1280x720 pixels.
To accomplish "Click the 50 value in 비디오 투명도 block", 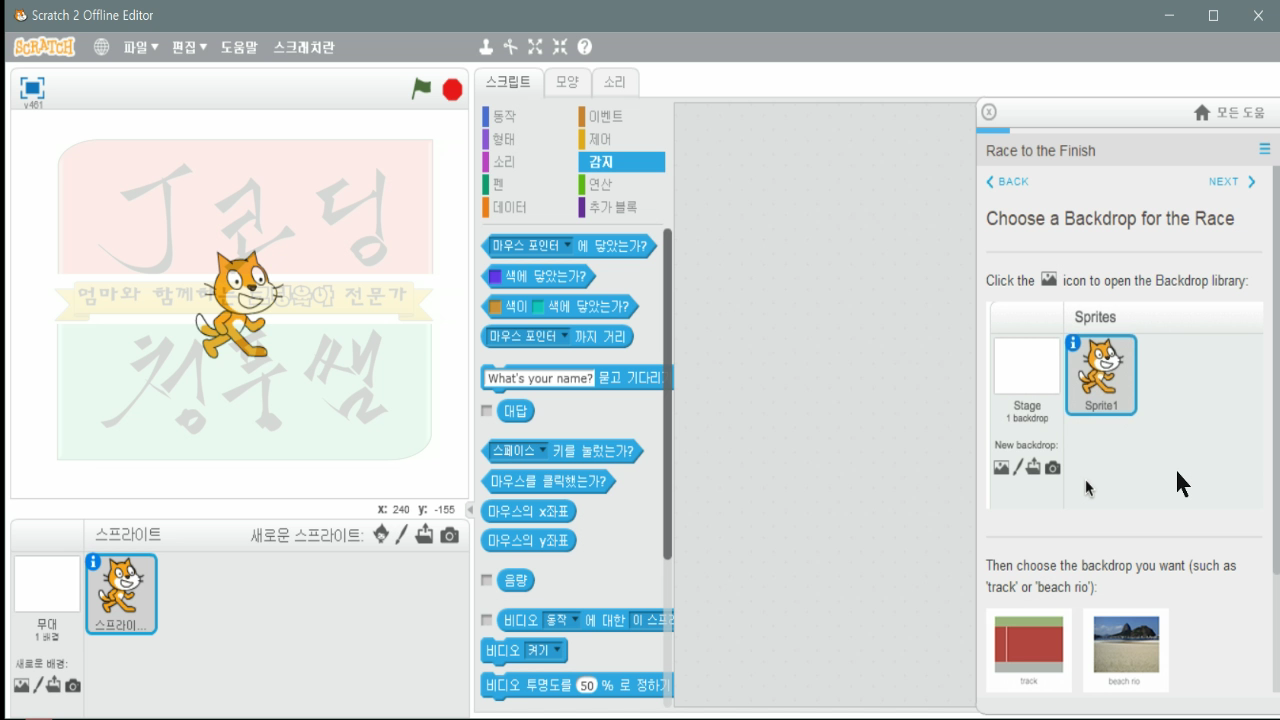I will click(587, 686).
